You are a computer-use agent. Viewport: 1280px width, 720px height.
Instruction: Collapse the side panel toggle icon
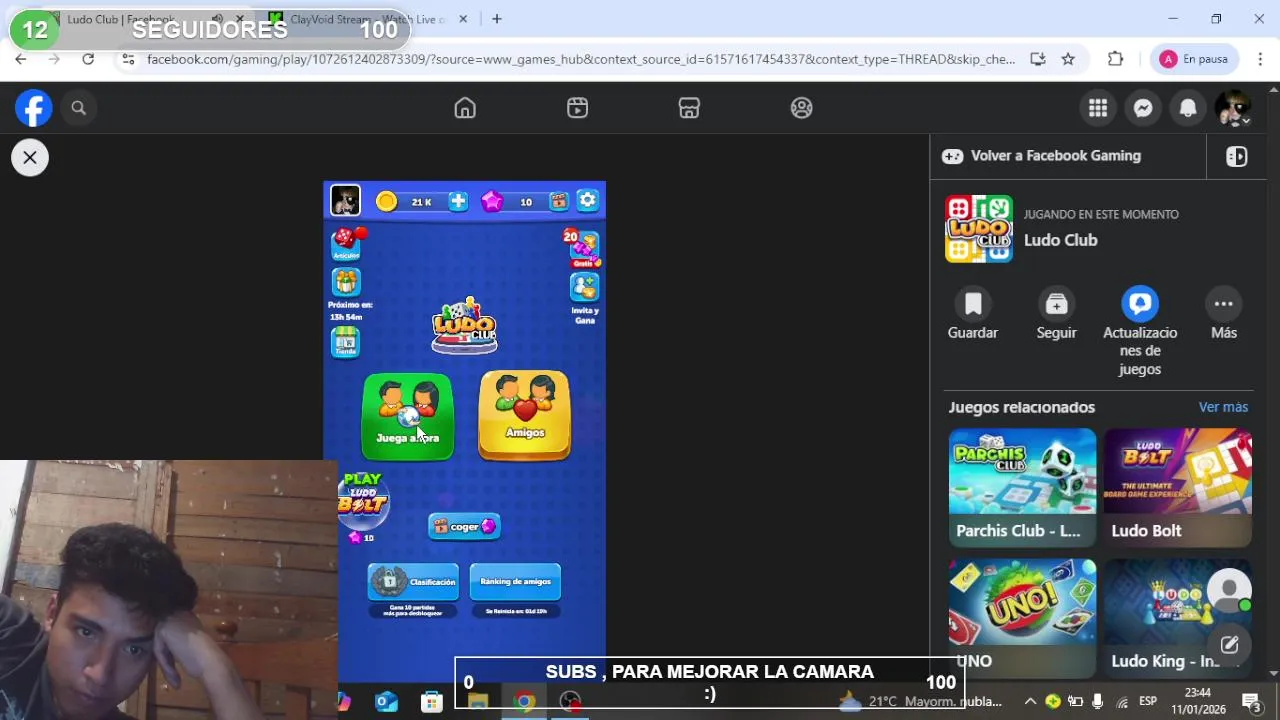point(1236,156)
